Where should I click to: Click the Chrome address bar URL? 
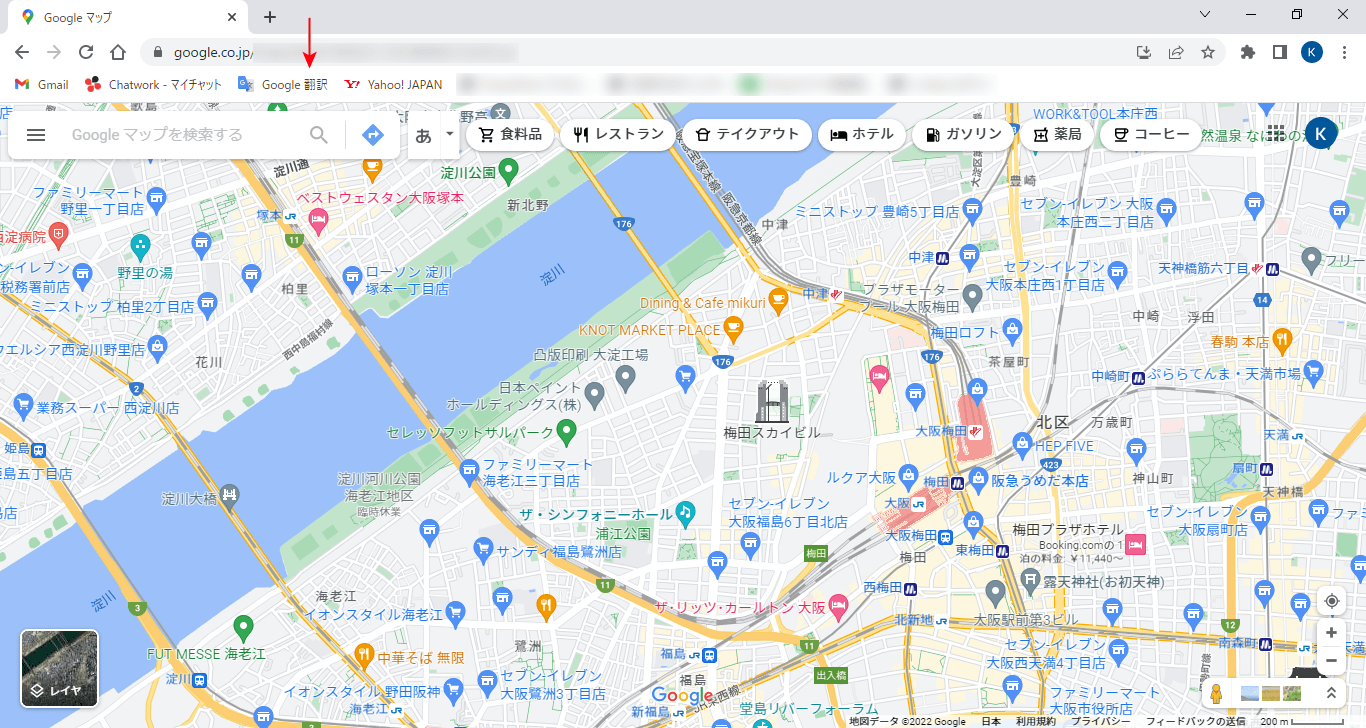(x=213, y=52)
